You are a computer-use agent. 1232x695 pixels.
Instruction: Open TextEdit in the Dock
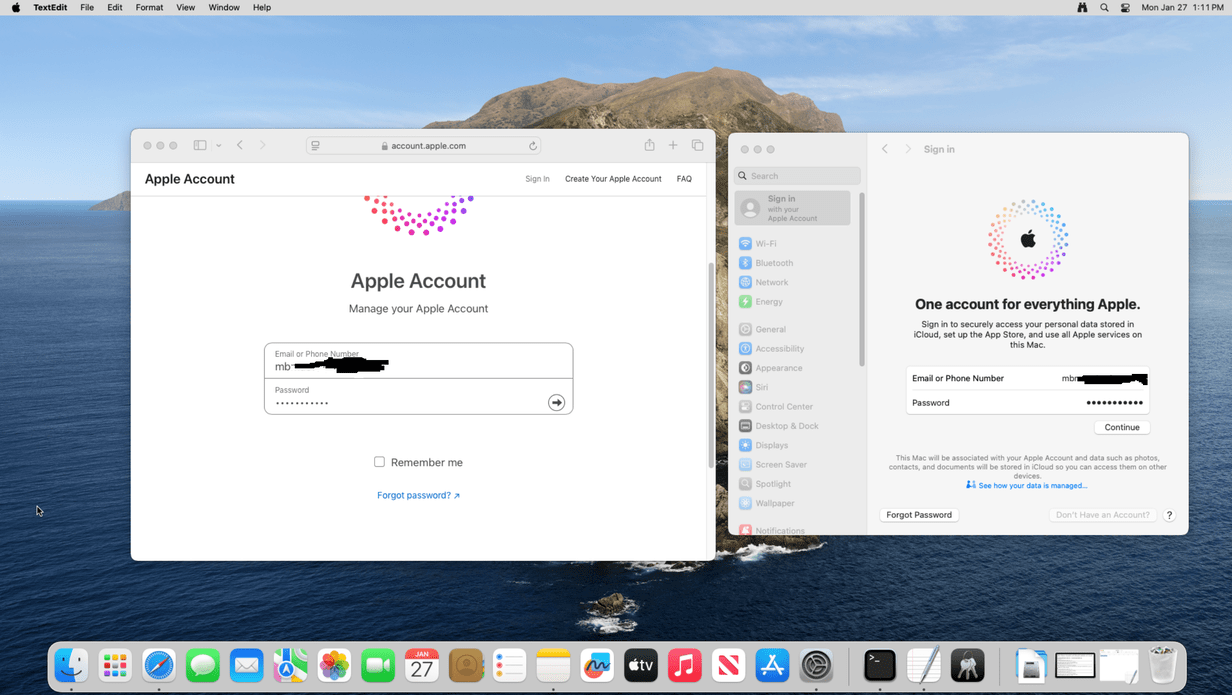924,665
